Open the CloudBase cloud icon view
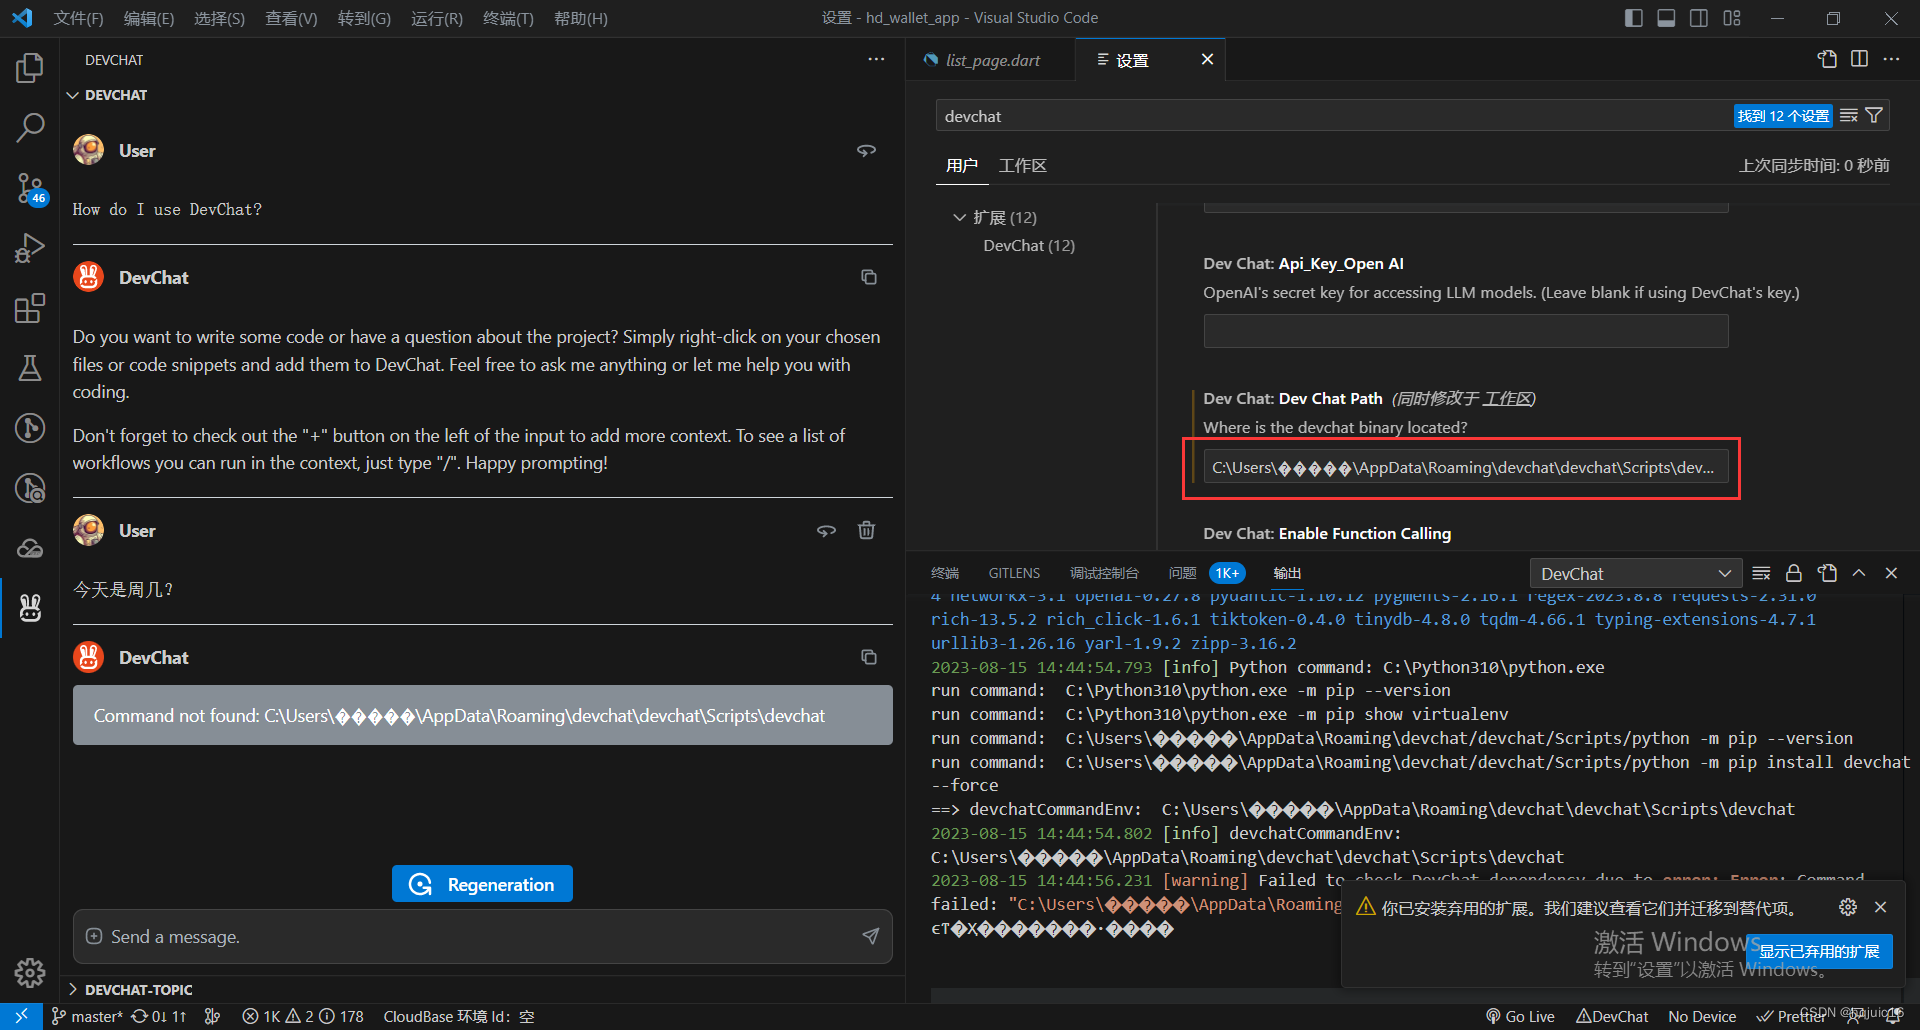The width and height of the screenshot is (1920, 1030). (x=30, y=548)
